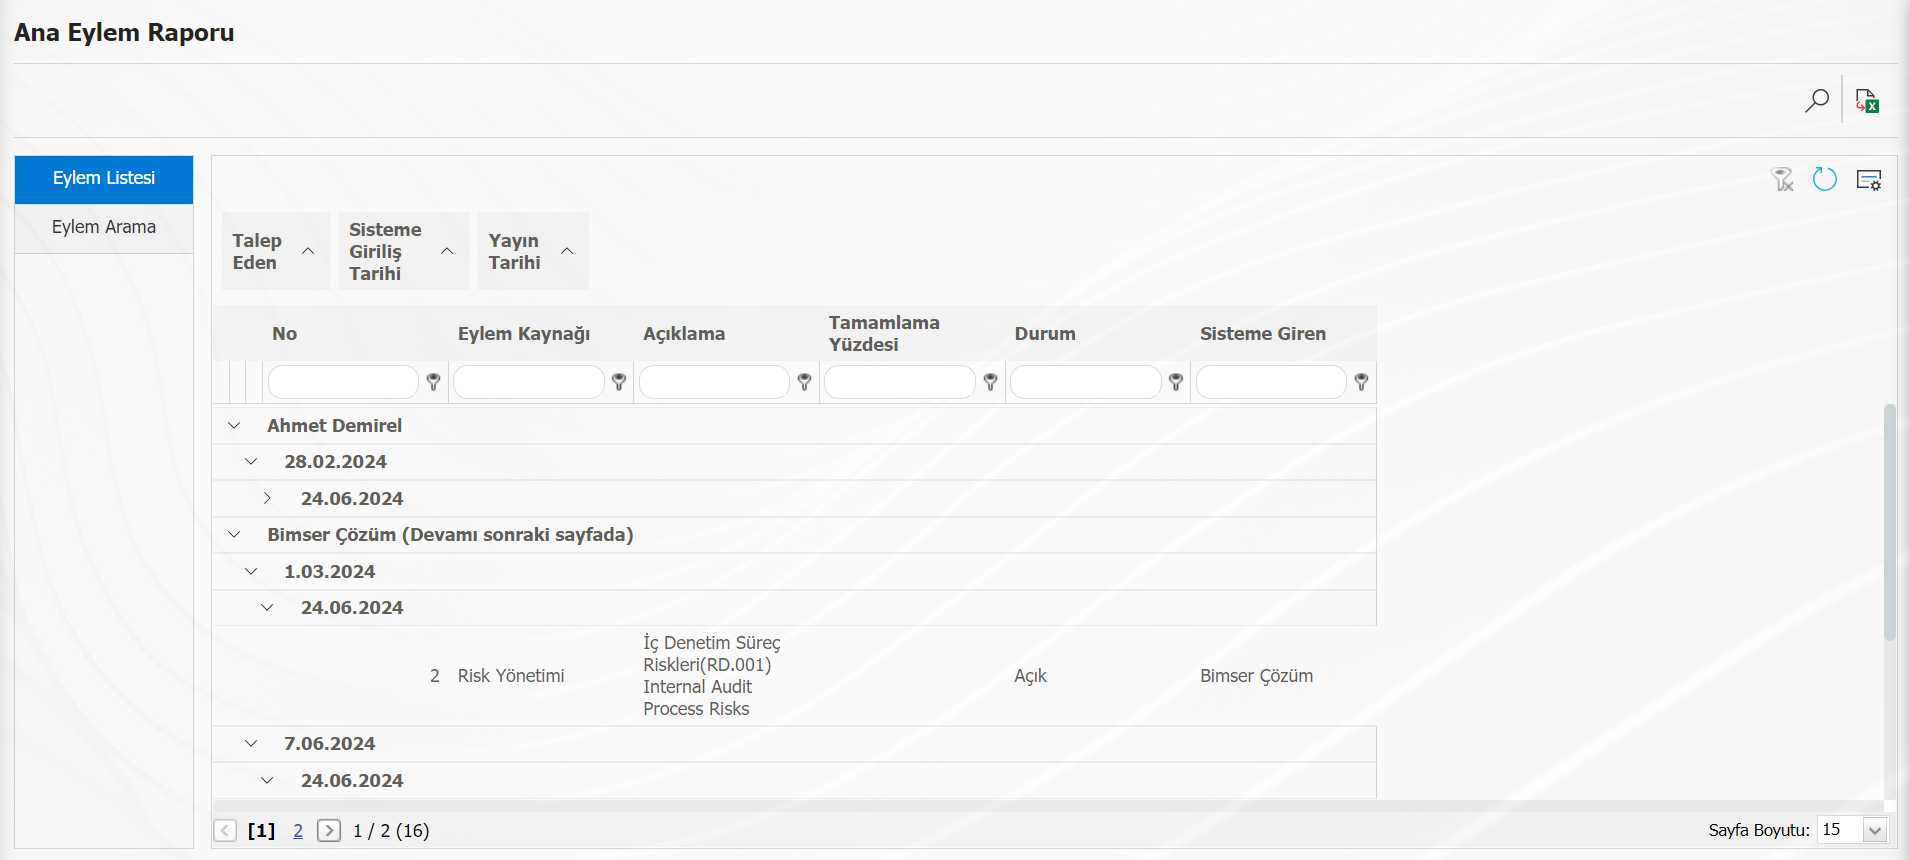Select the Risk Yönetimi cell
Screen dimensions: 1910x860
pos(511,676)
